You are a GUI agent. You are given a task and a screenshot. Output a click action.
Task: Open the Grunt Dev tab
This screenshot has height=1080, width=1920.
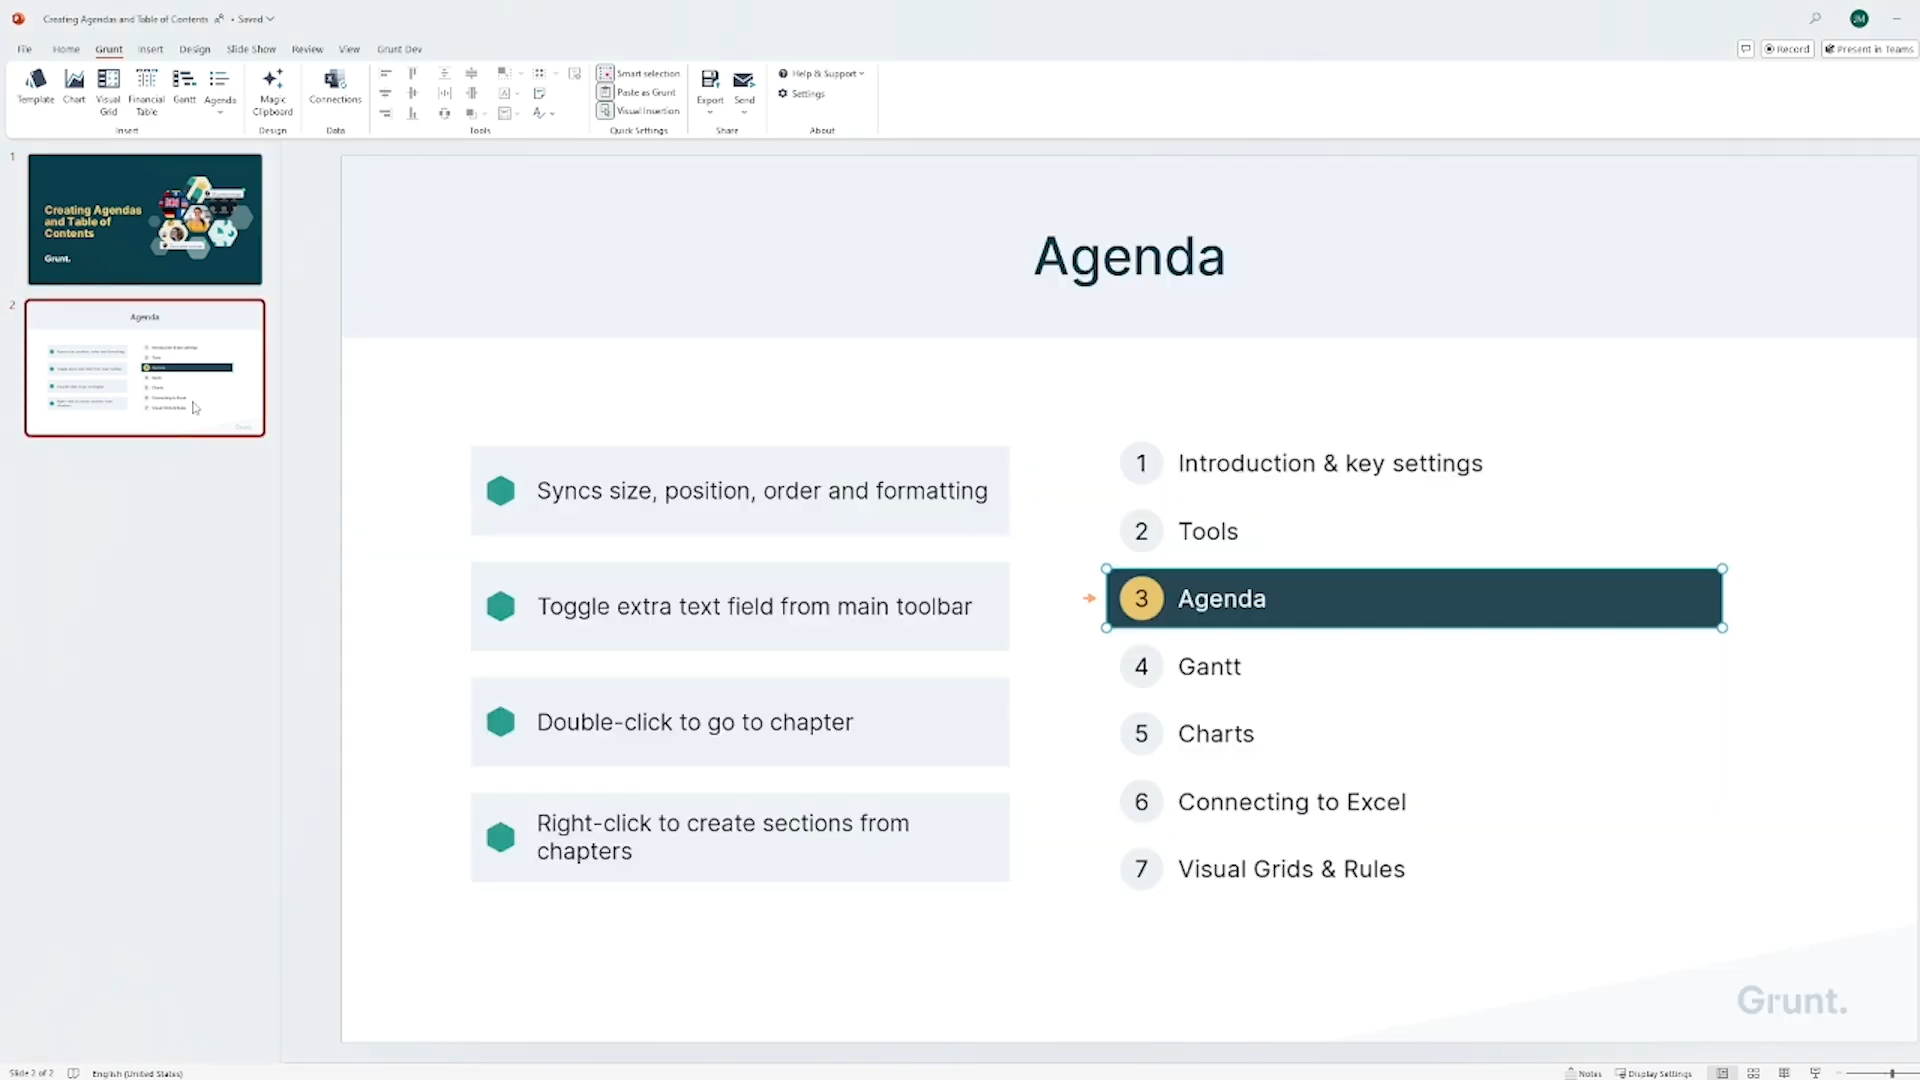pos(399,49)
